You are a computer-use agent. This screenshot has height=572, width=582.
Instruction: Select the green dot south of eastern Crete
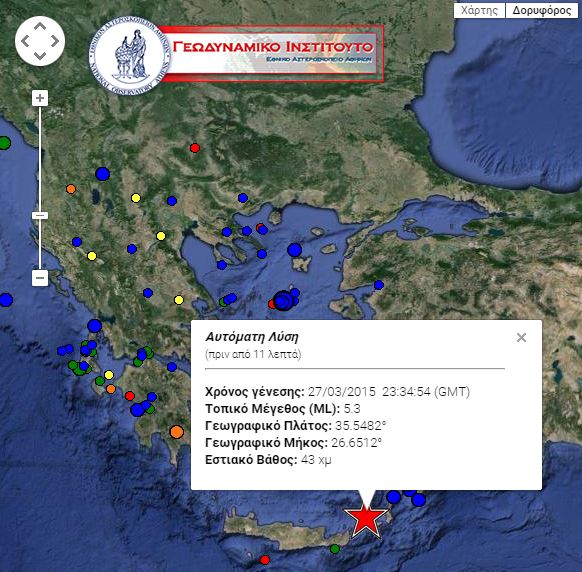[x=335, y=549]
